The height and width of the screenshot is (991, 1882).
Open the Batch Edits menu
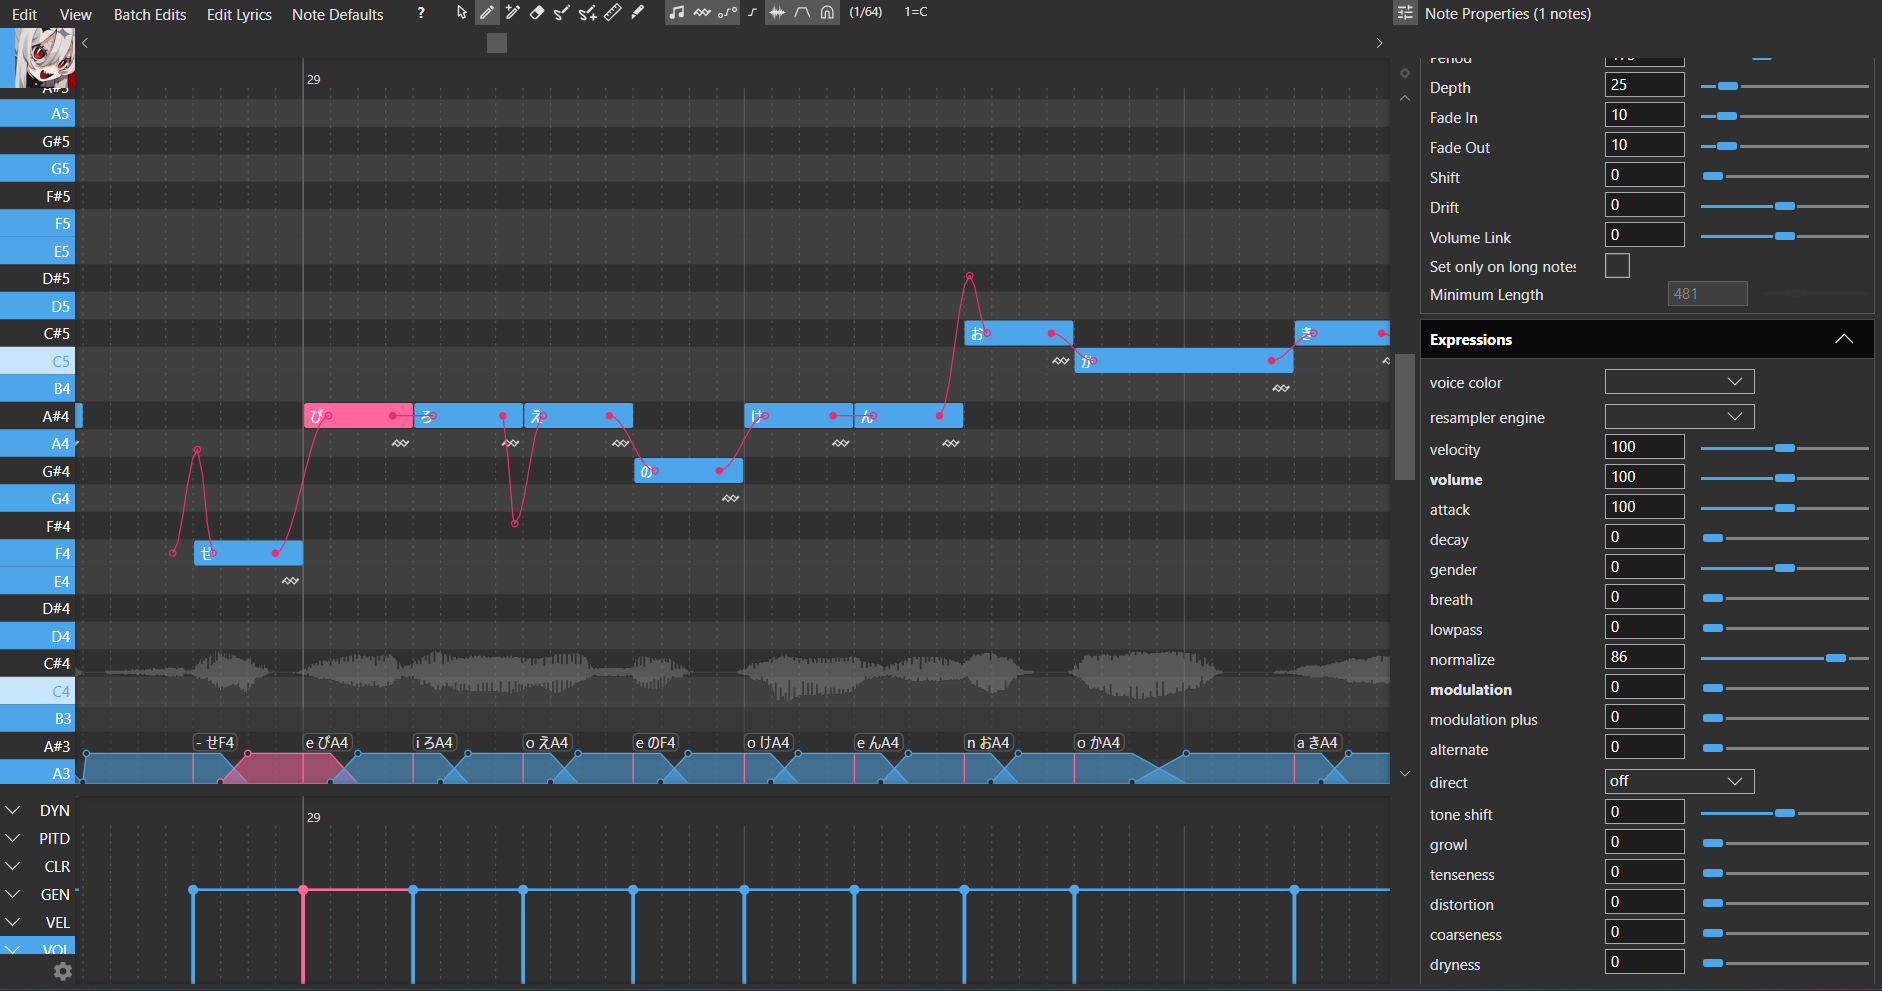150,13
